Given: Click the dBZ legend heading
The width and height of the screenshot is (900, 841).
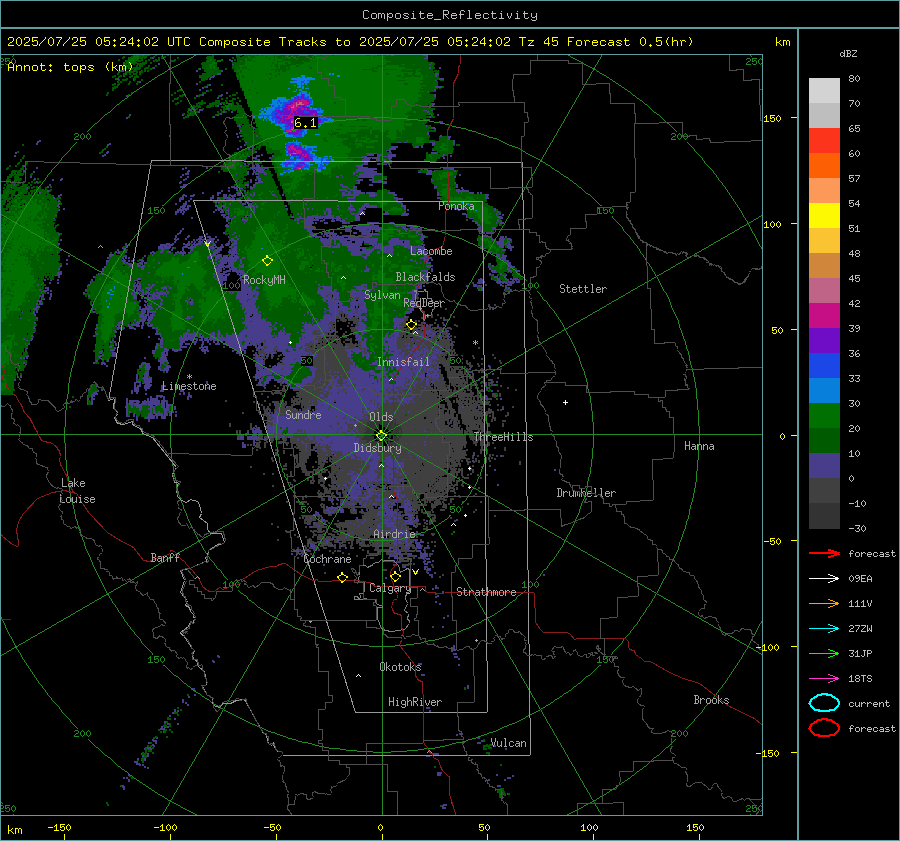Looking at the screenshot, I should pyautogui.click(x=848, y=54).
